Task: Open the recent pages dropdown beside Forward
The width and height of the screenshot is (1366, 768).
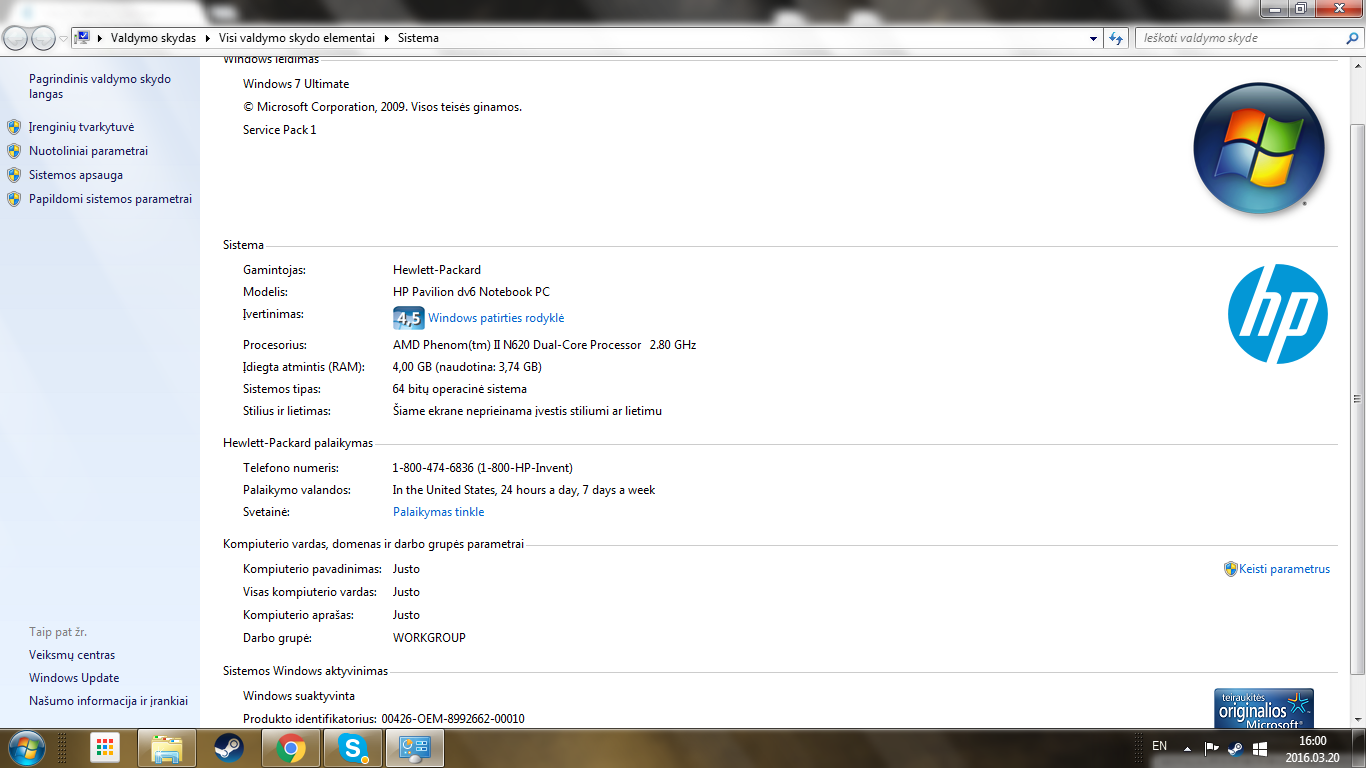Action: coord(64,39)
